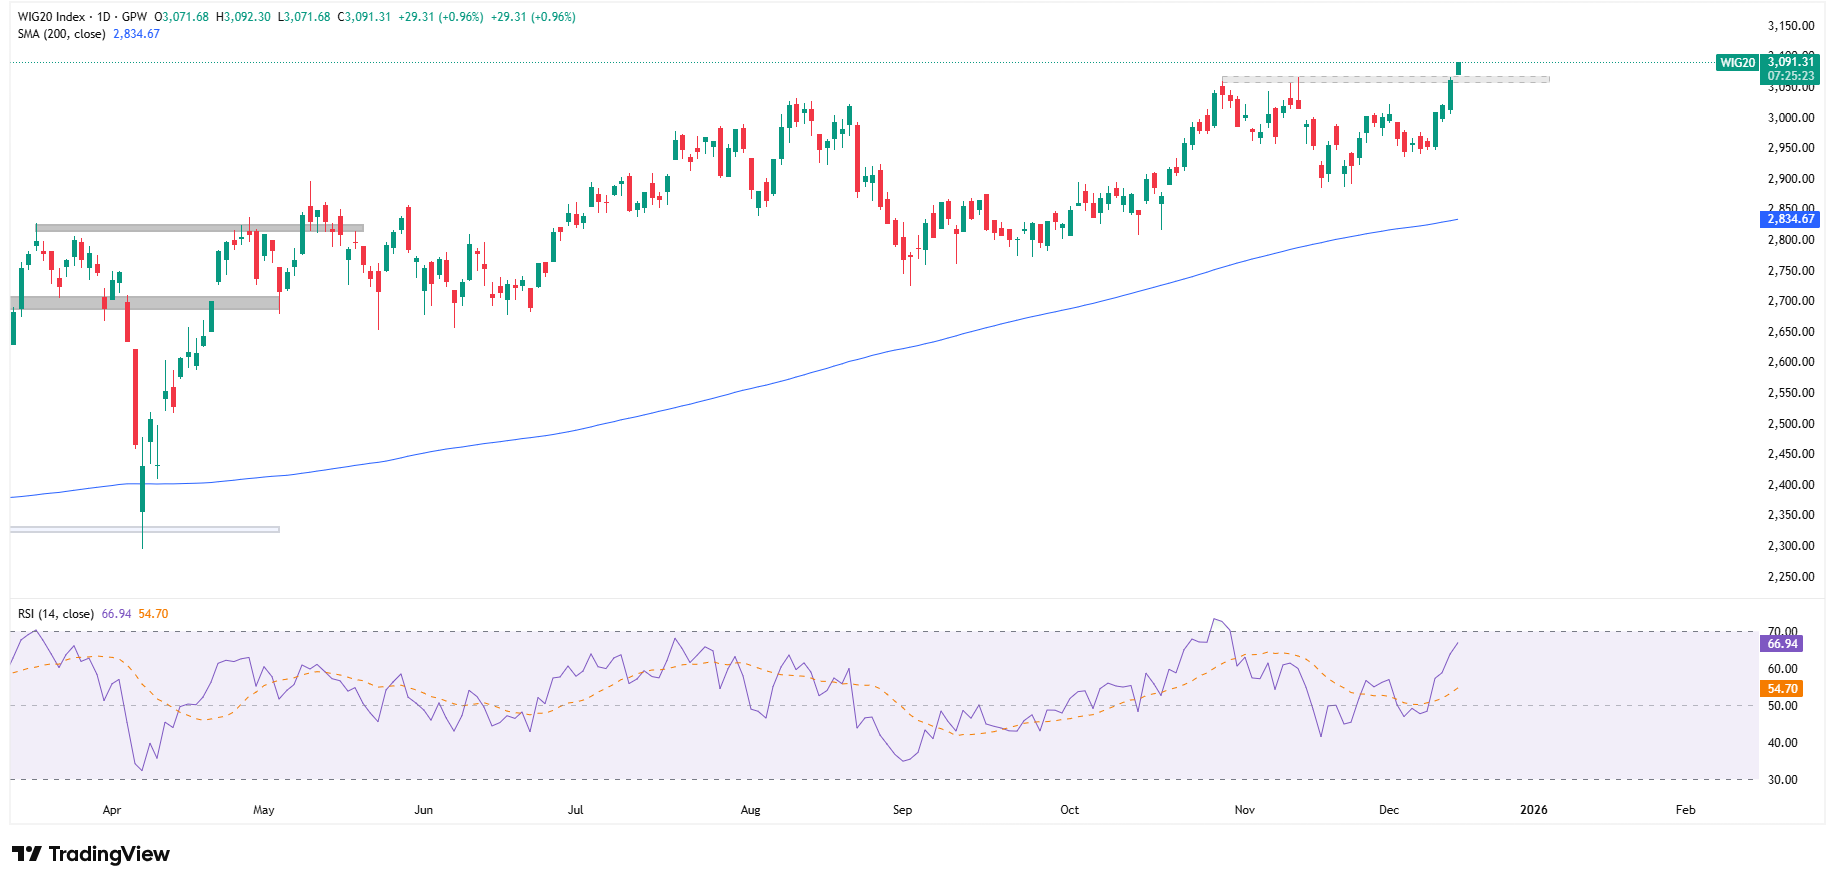Image resolution: width=1835 pixels, height=884 pixels.
Task: Click the 30.00 level on RSI scale
Action: 1782,780
